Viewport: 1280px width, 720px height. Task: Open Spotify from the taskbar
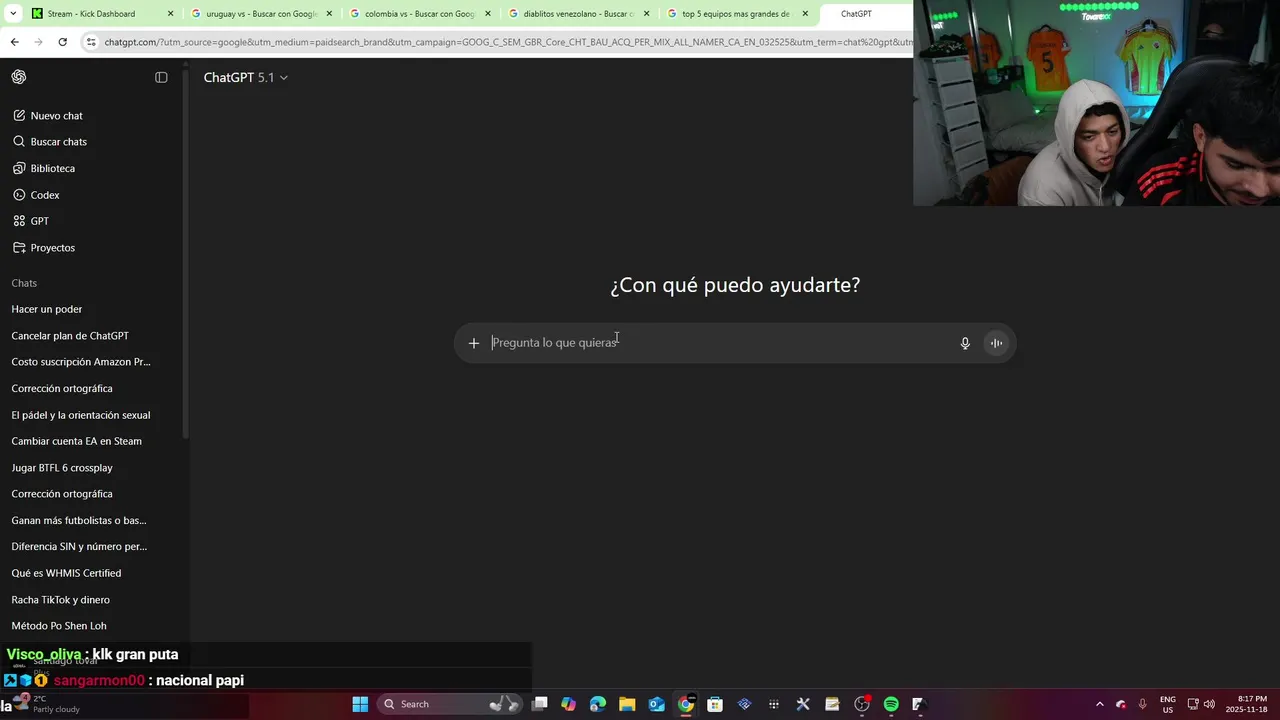pyautogui.click(x=891, y=704)
